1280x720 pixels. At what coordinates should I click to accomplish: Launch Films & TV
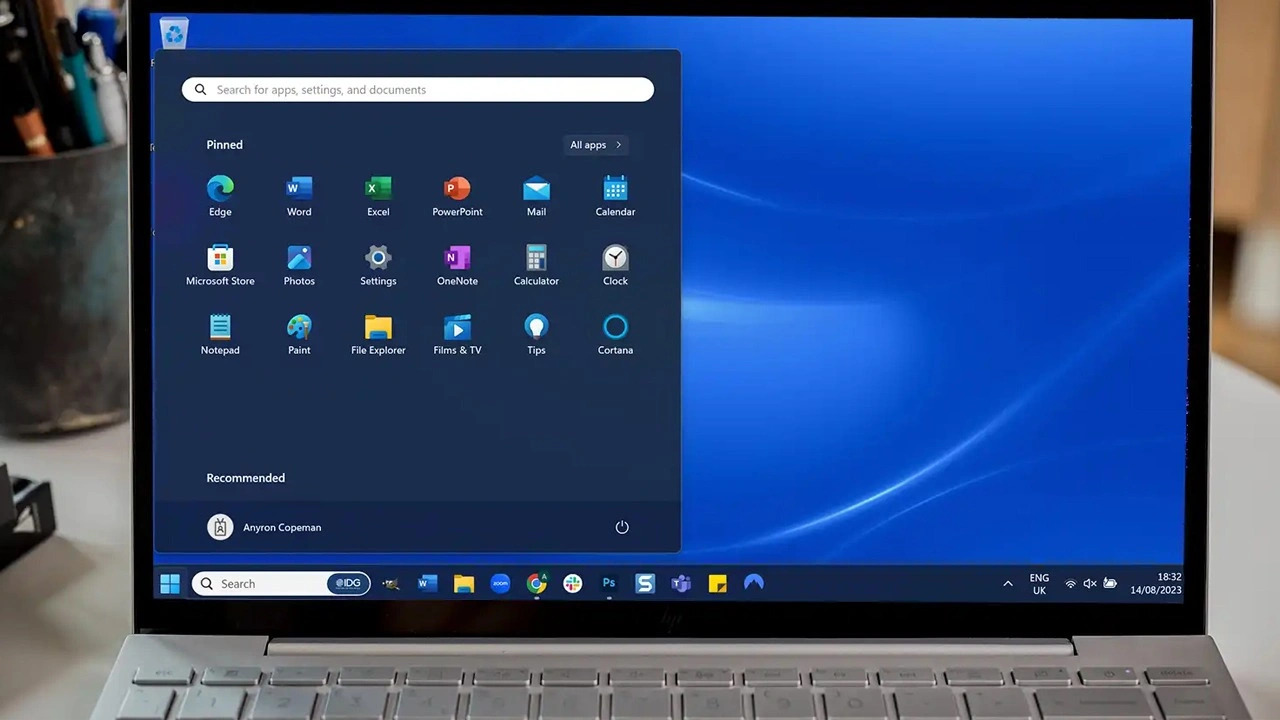(x=457, y=334)
